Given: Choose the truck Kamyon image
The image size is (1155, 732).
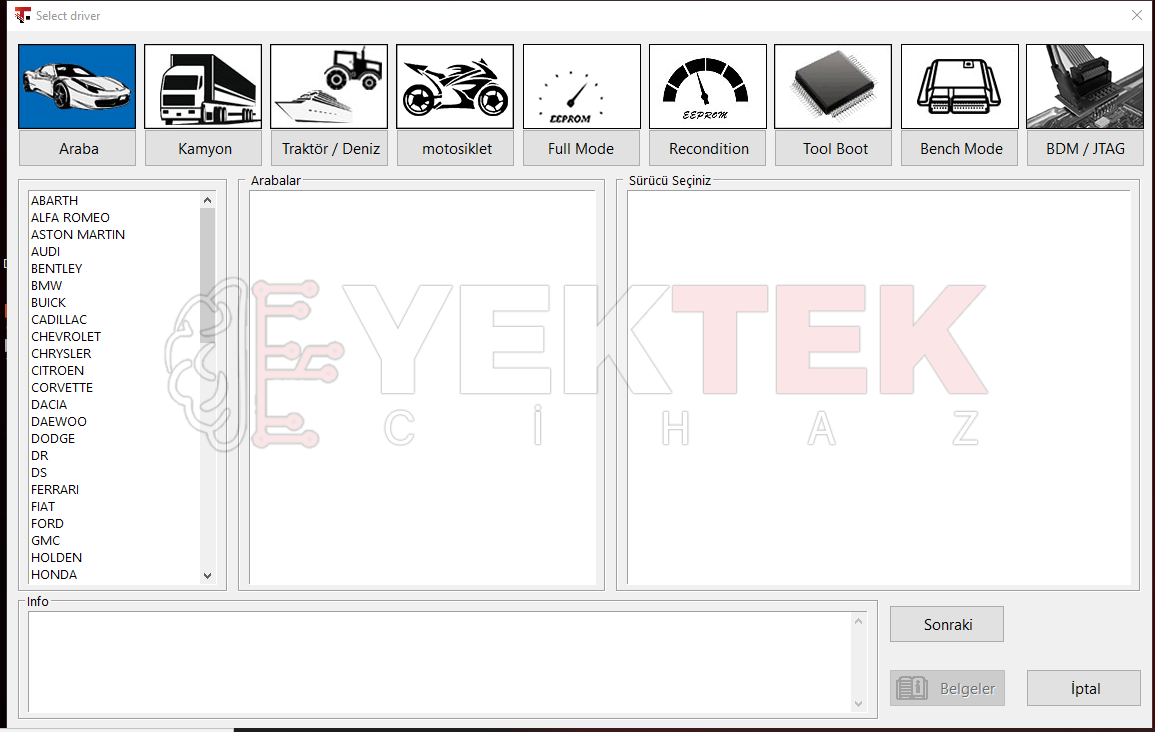Looking at the screenshot, I should point(203,86).
